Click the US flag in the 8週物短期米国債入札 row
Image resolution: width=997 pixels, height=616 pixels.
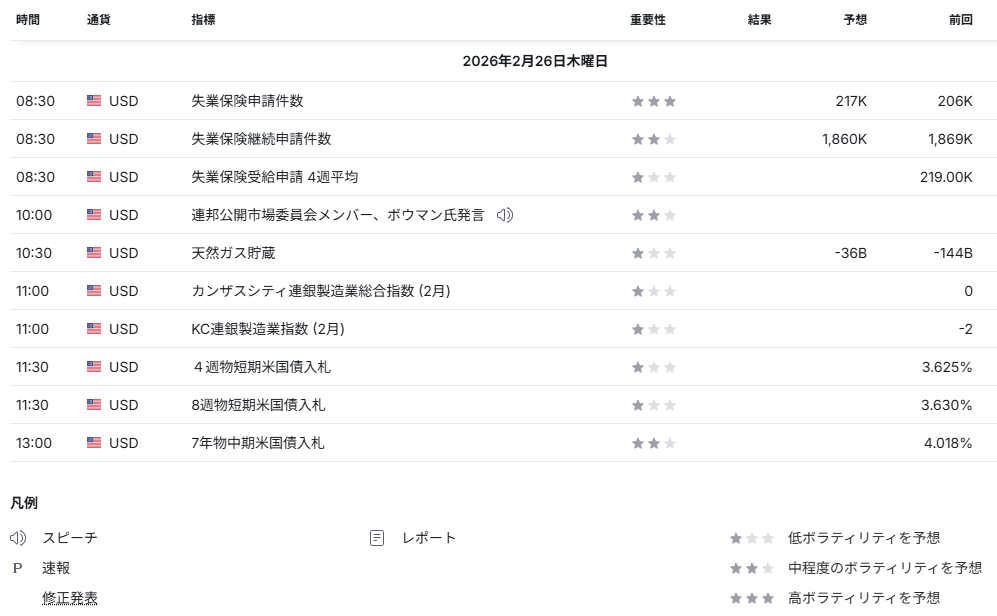tap(94, 405)
